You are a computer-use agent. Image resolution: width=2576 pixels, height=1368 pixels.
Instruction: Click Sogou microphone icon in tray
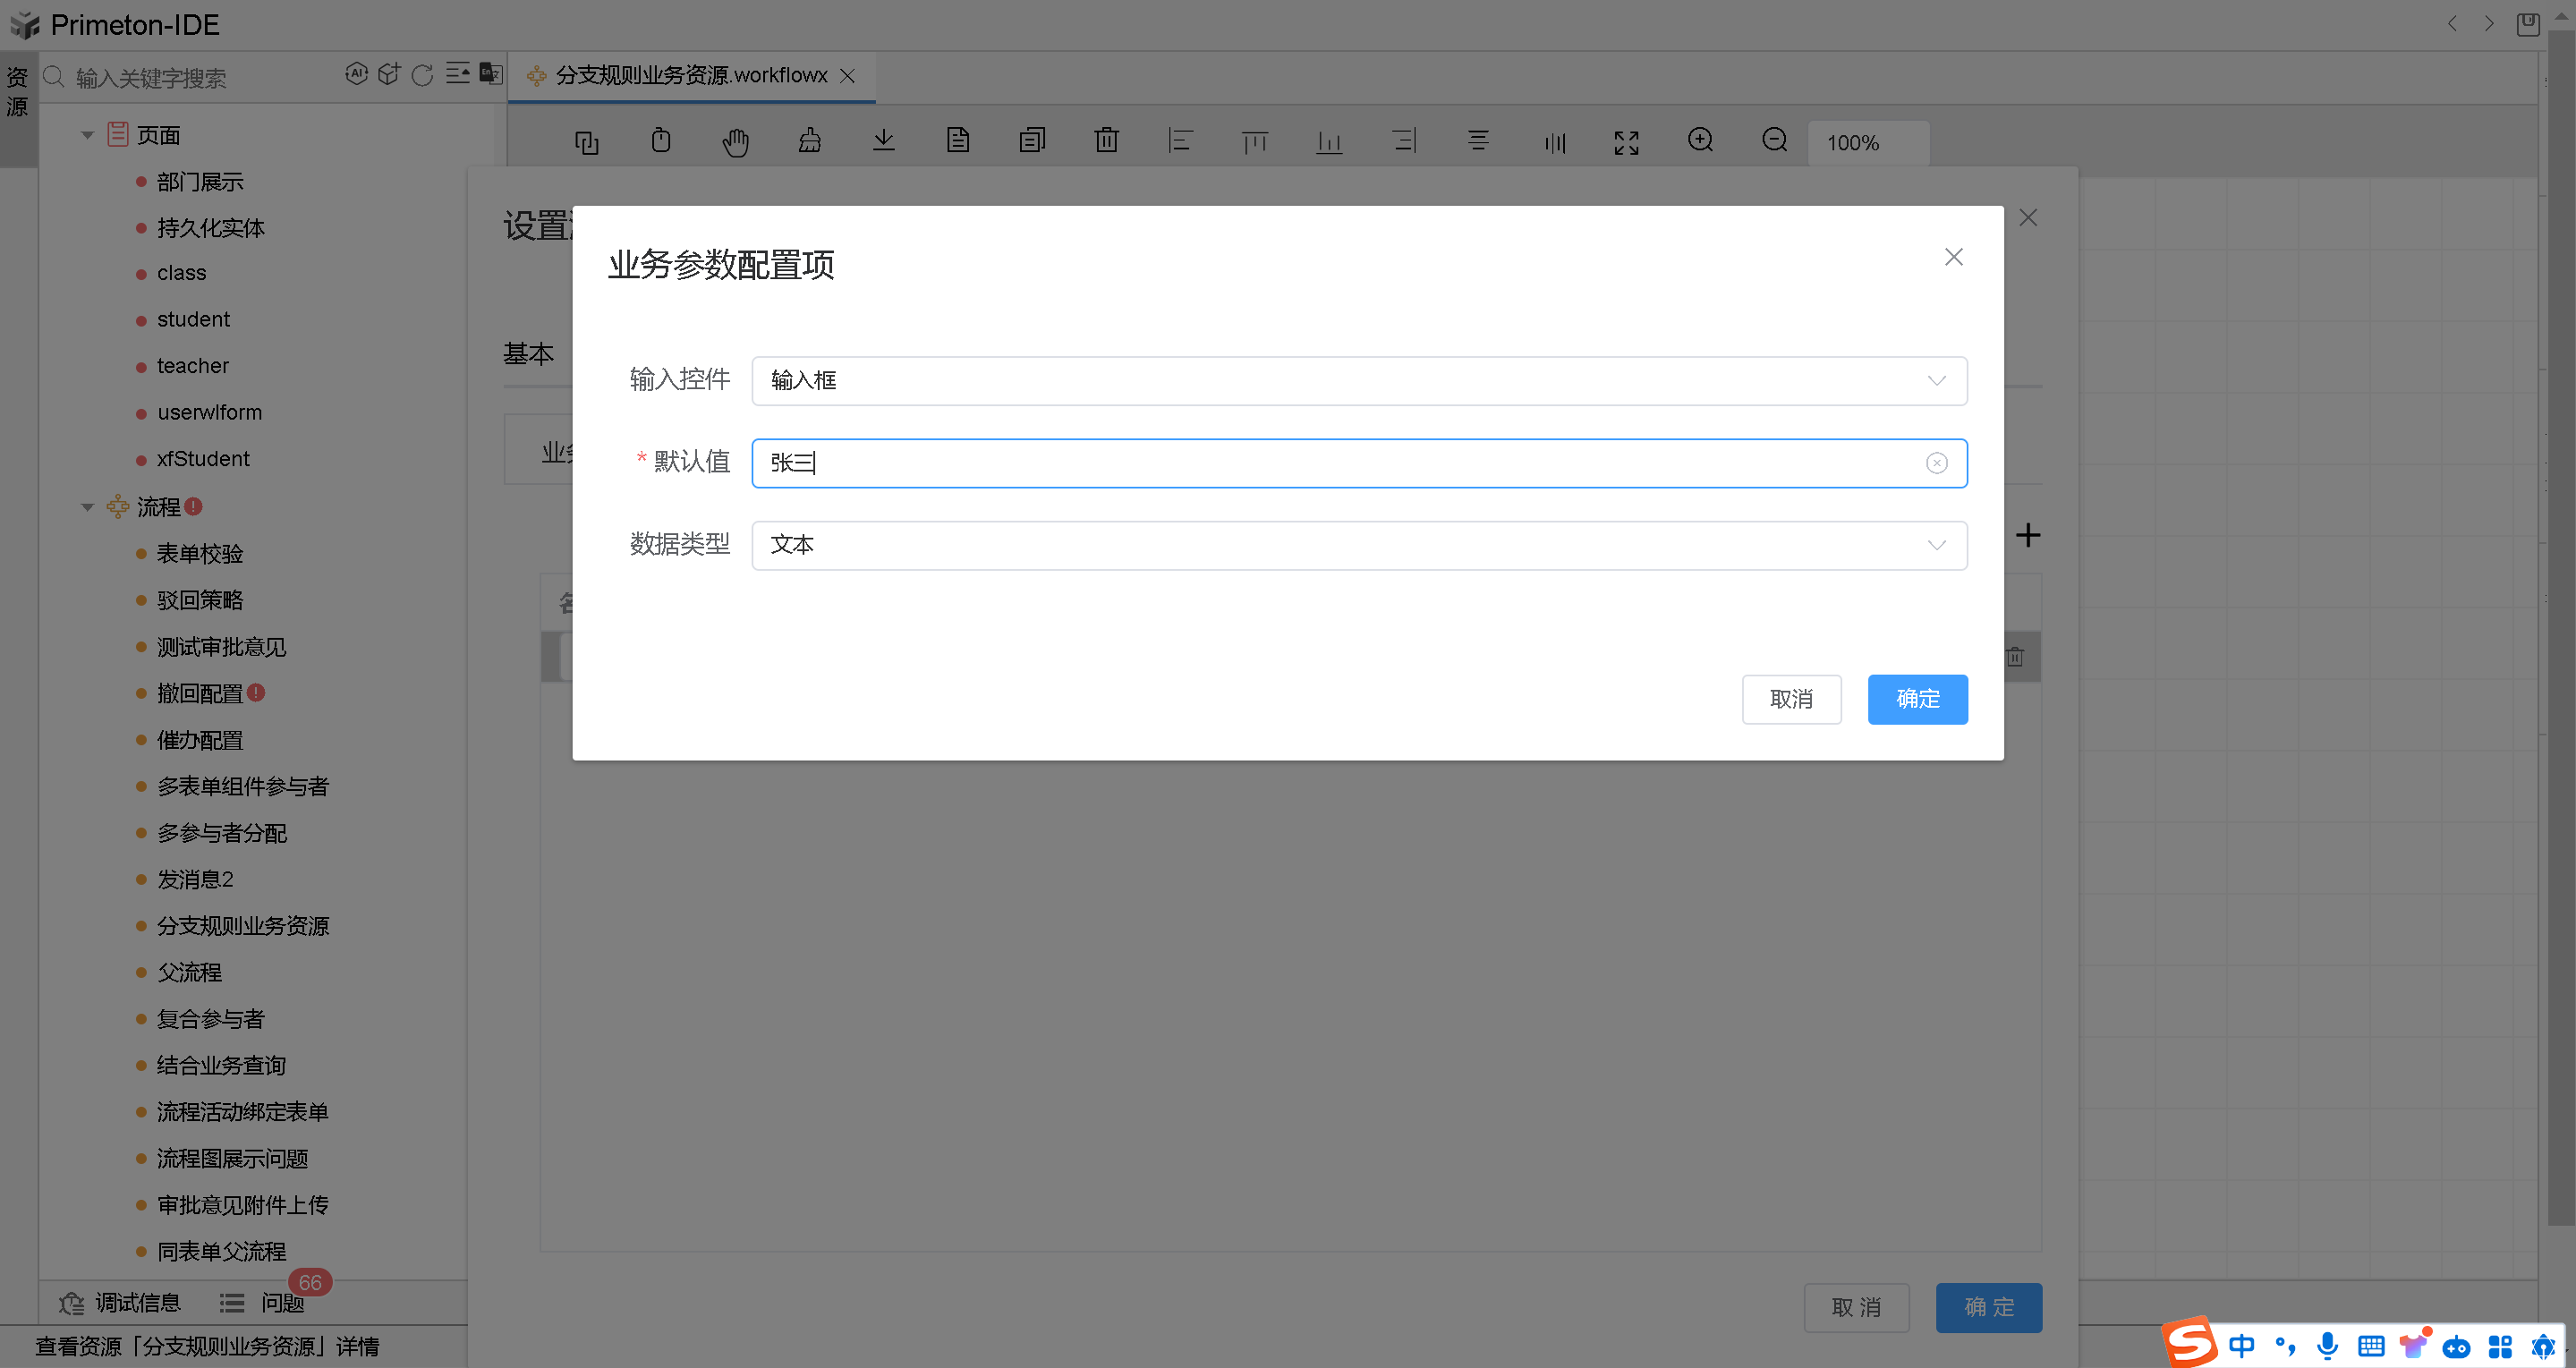2327,1346
